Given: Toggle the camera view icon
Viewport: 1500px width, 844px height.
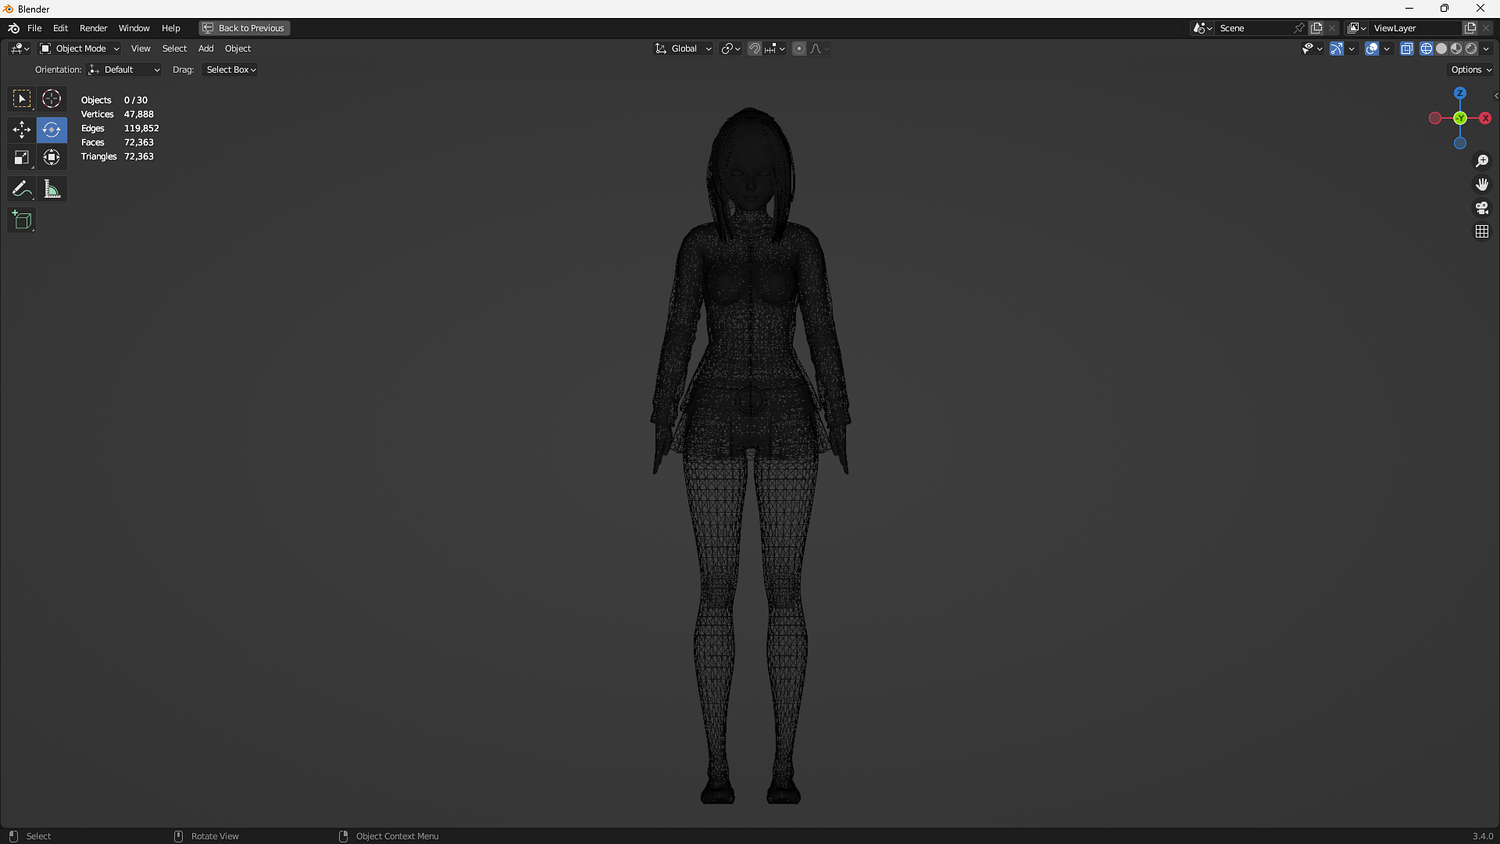Looking at the screenshot, I should tap(1482, 208).
